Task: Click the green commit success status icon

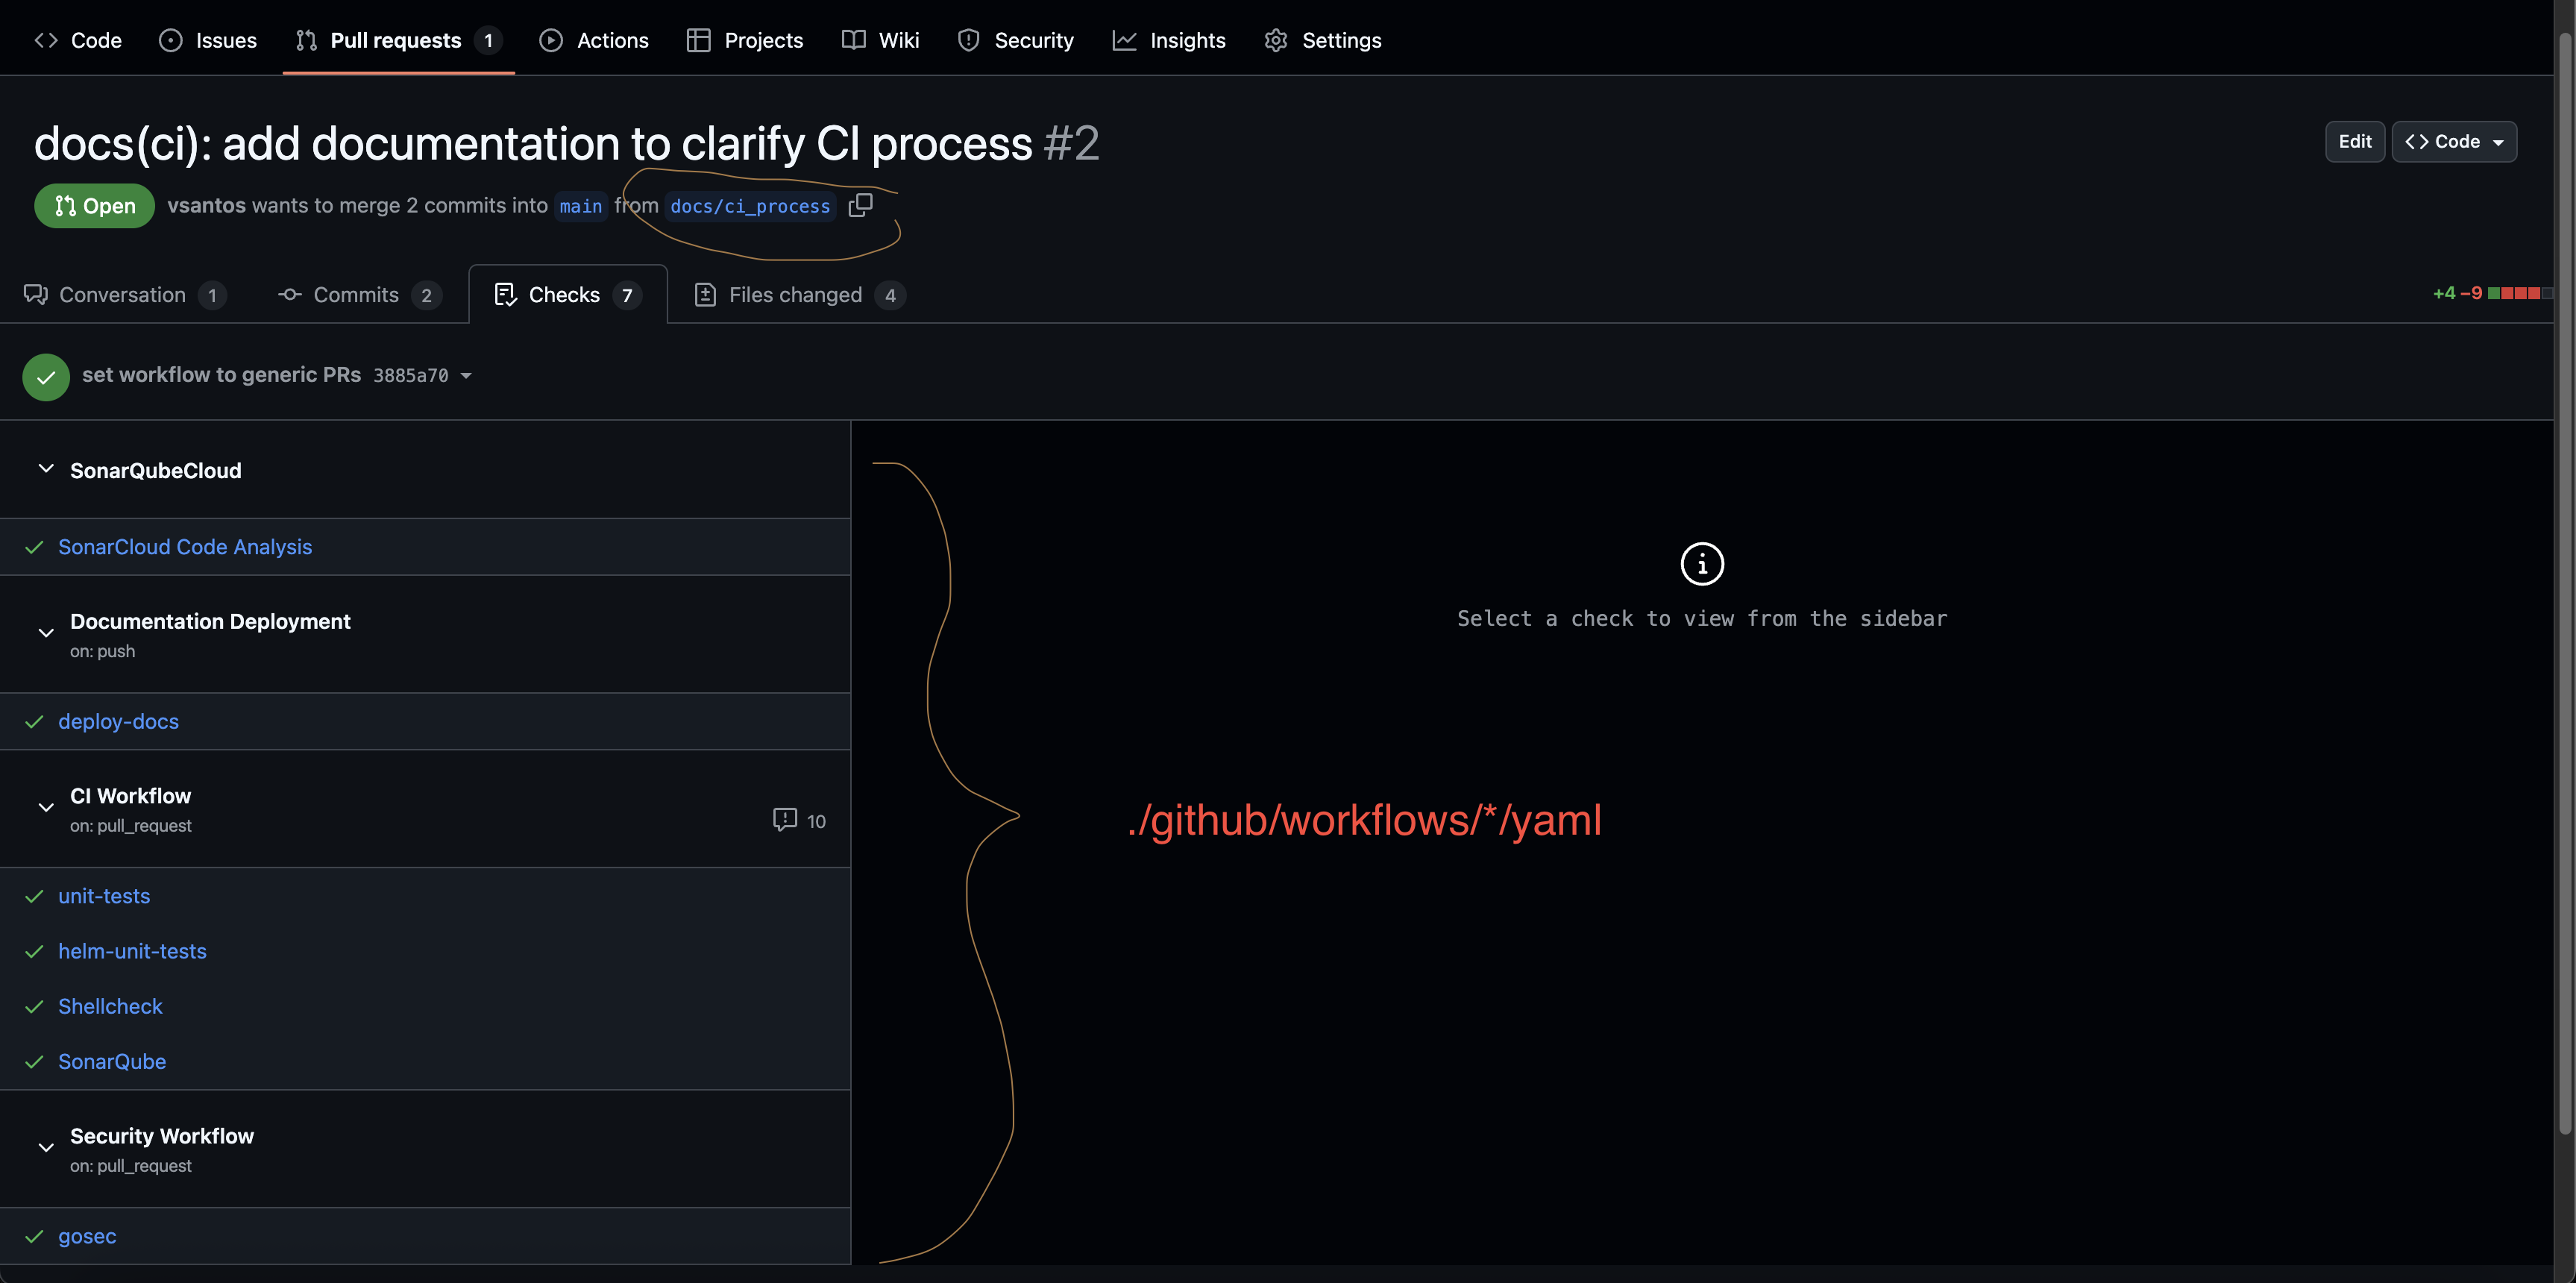Action: pos(46,377)
